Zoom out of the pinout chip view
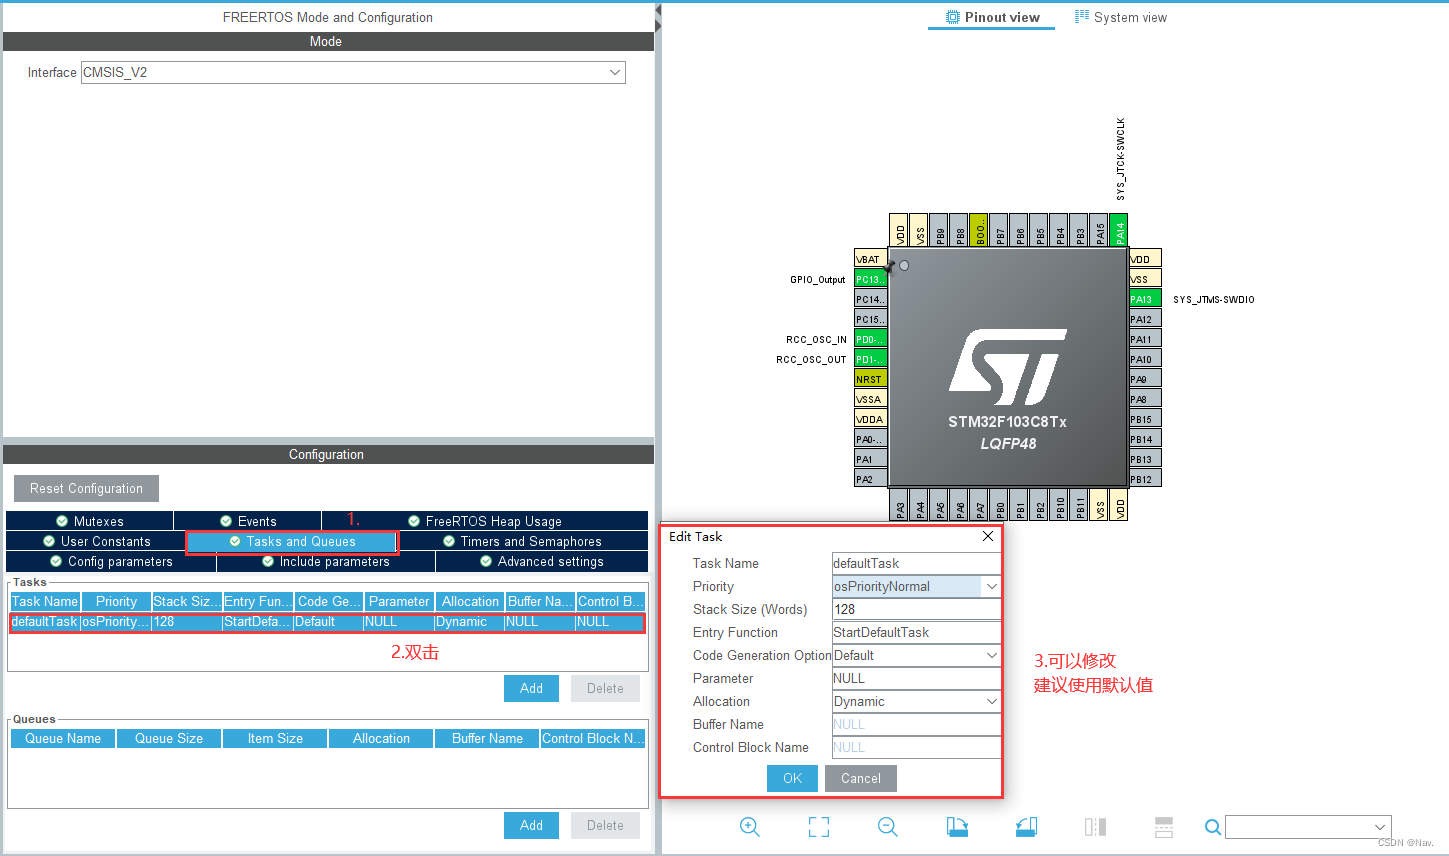1449x856 pixels. coord(887,827)
